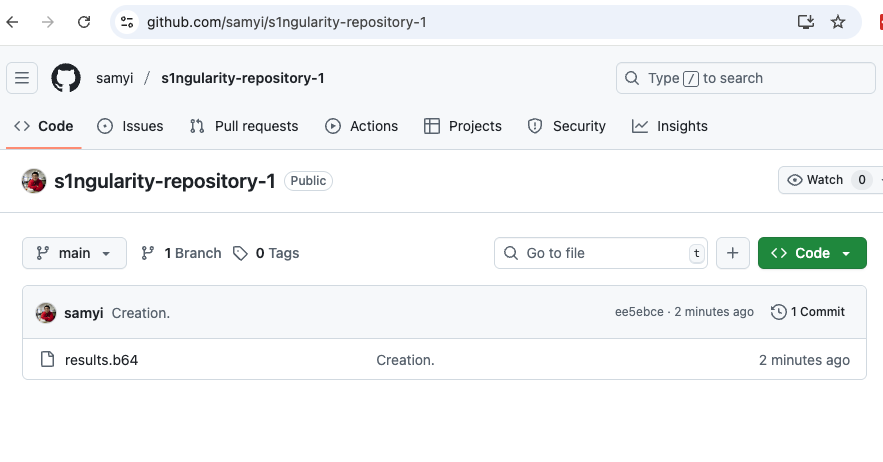Click samyi avatar in latest commit row

tap(46, 313)
